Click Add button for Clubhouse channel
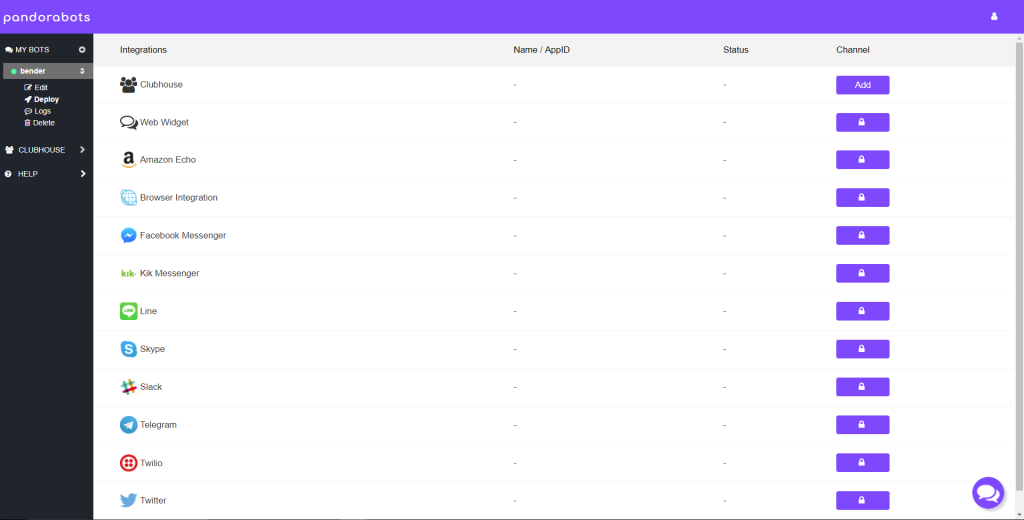This screenshot has width=1024, height=520. pyautogui.click(x=862, y=85)
